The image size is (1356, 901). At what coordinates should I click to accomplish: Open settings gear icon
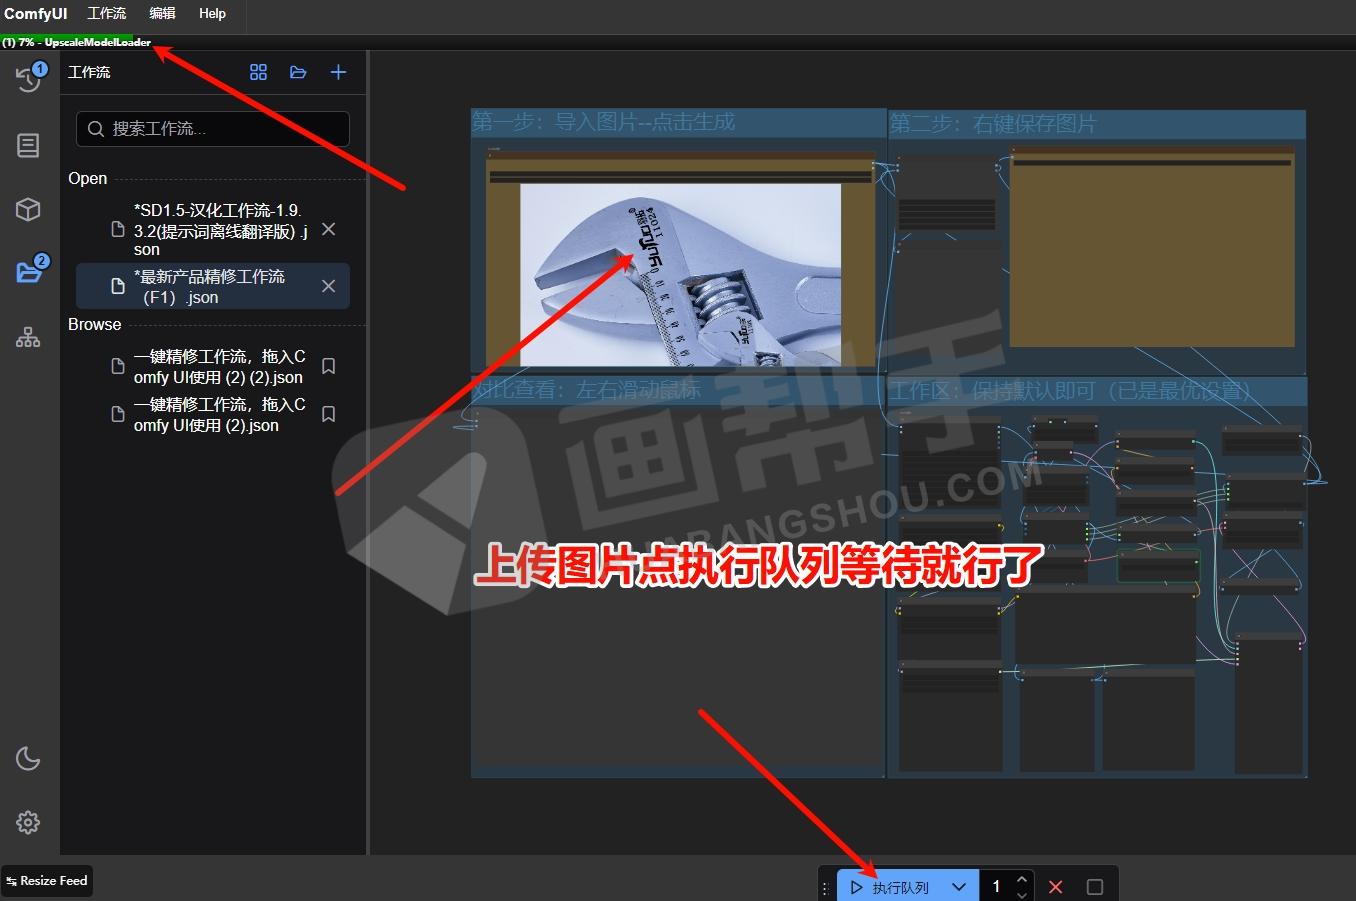click(x=28, y=822)
